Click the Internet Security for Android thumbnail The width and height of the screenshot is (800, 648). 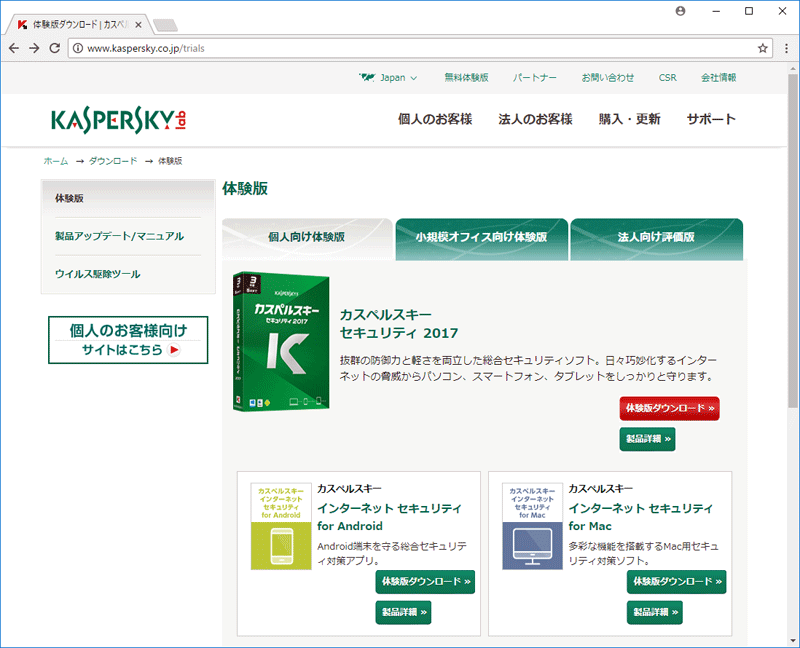pyautogui.click(x=281, y=526)
